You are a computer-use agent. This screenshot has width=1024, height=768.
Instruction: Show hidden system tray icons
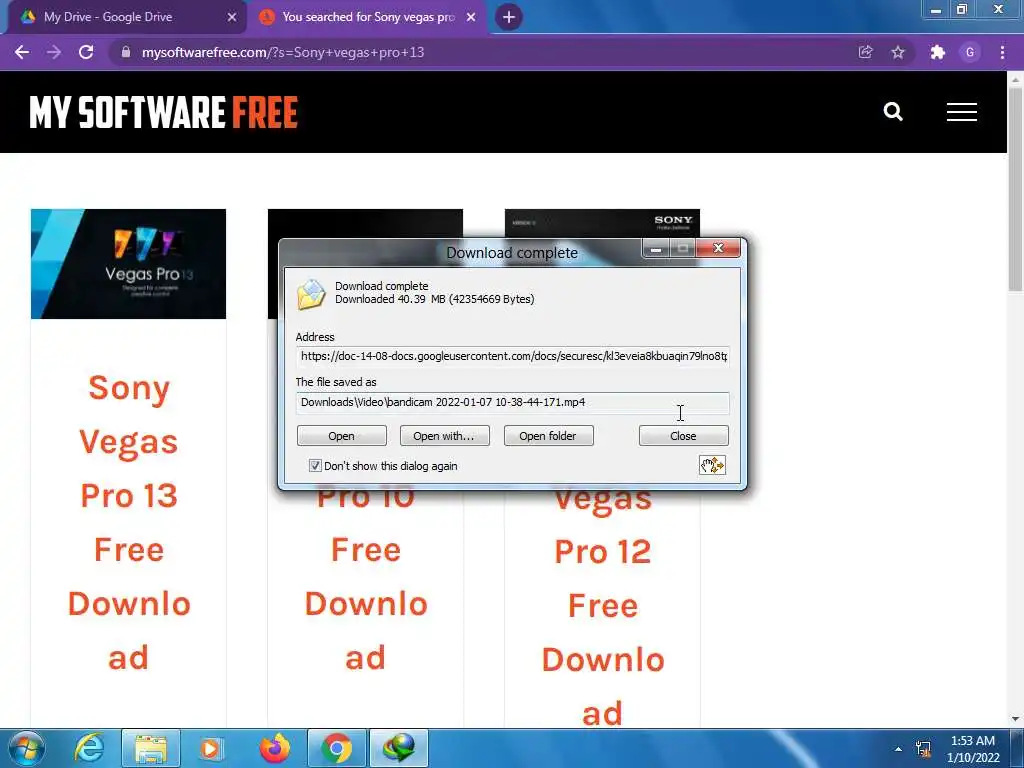click(899, 749)
